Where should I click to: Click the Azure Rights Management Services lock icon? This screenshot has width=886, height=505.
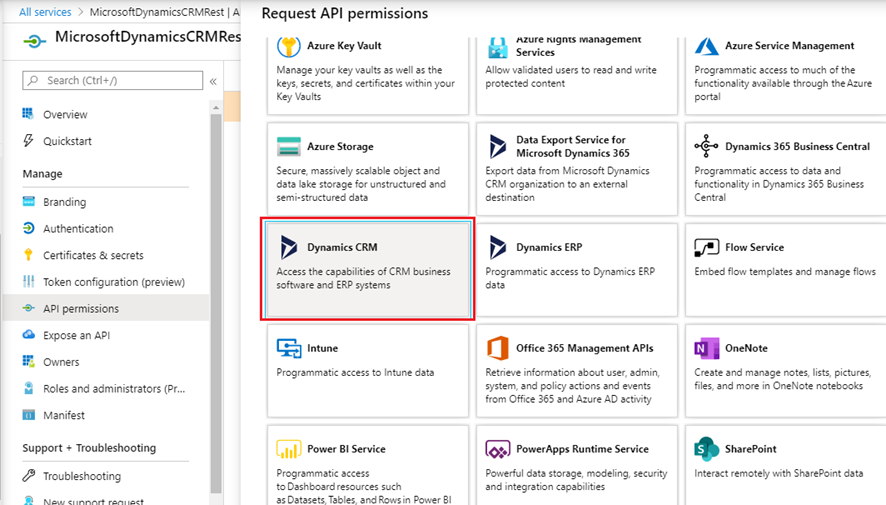498,47
